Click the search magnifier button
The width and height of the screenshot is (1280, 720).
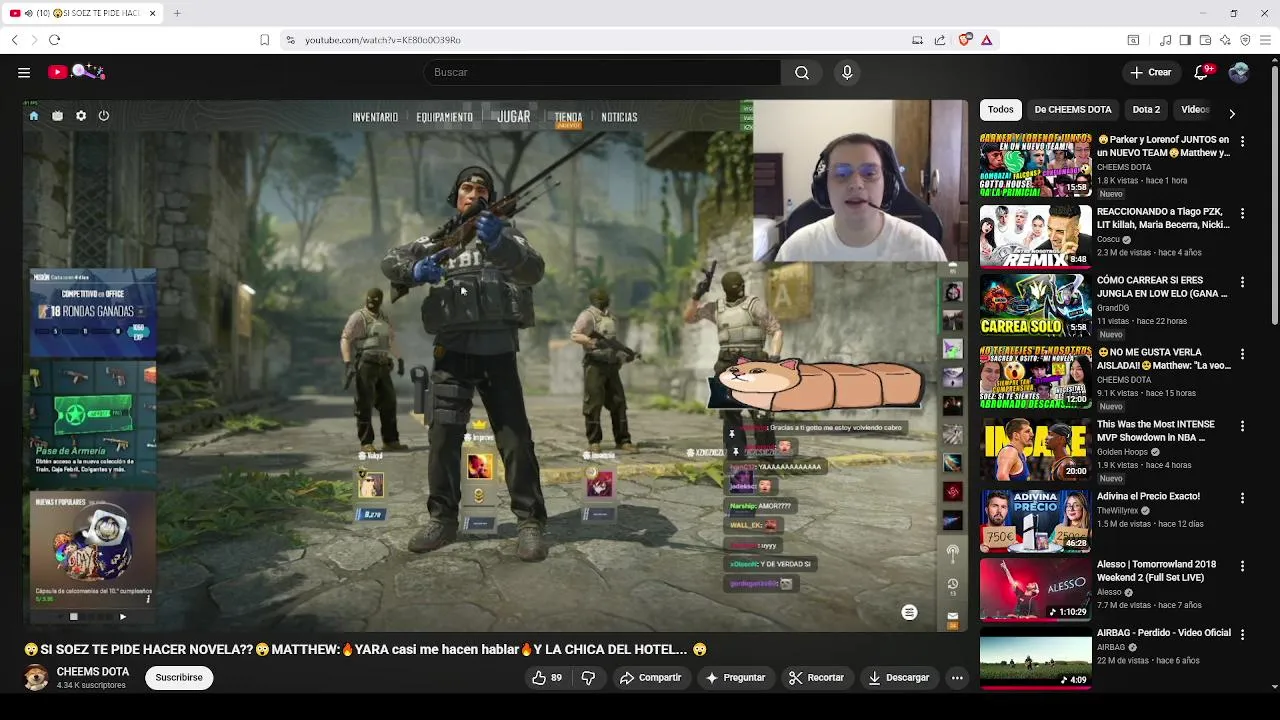801,72
